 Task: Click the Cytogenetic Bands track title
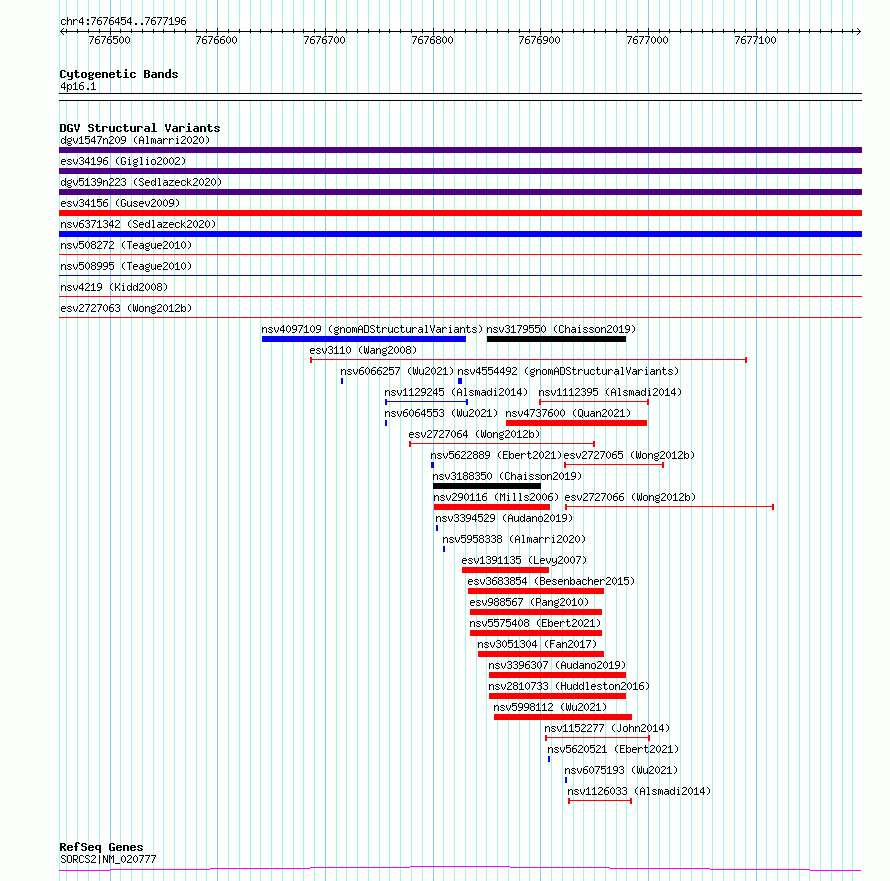(119, 74)
